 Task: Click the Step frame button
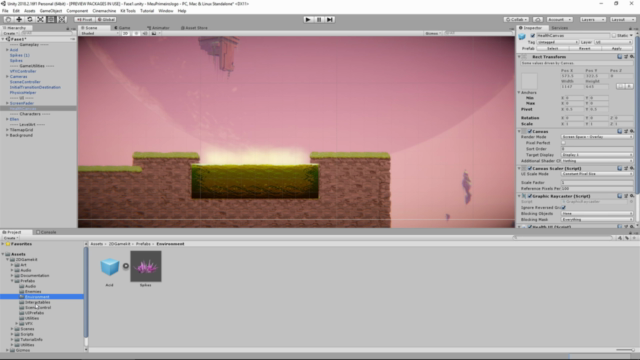[x=330, y=19]
